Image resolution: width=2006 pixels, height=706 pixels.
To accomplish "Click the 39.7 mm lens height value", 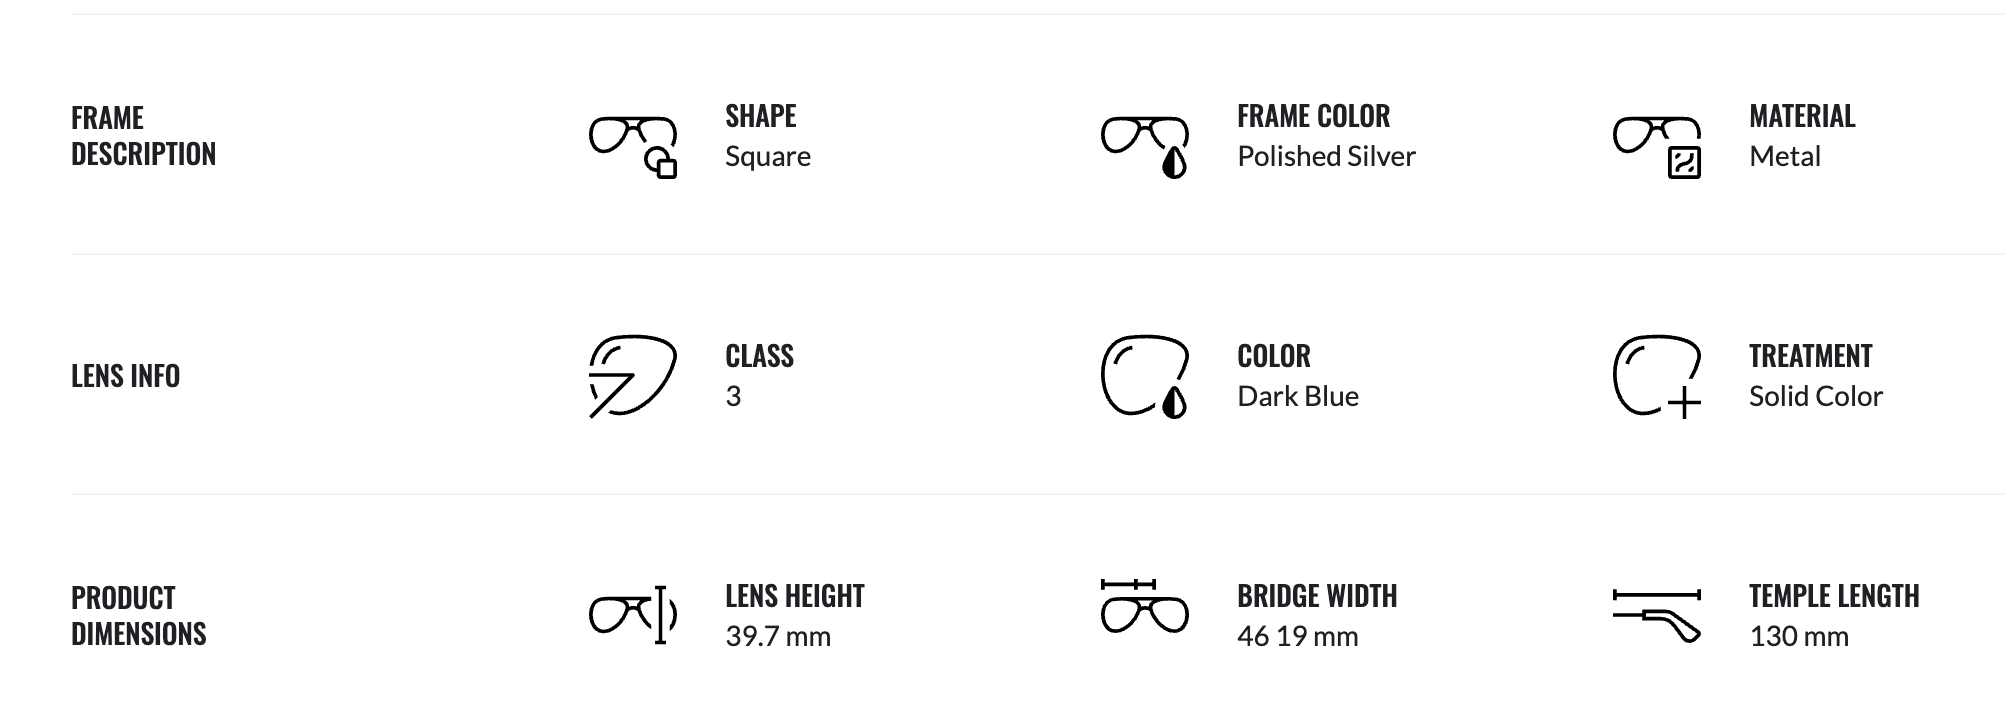I will point(777,637).
